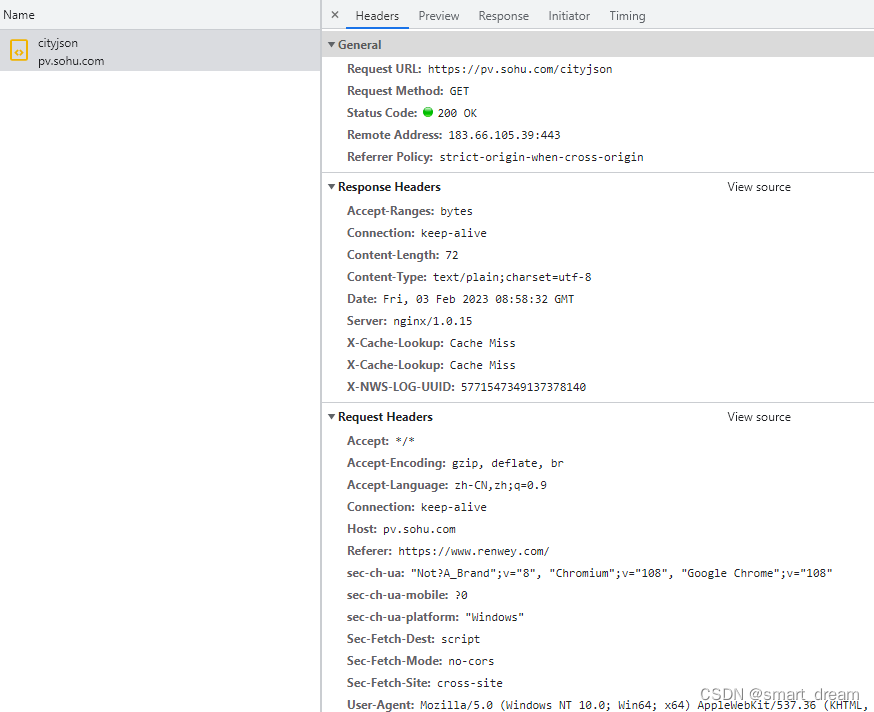Image resolution: width=874 pixels, height=712 pixels.
Task: Click the Accept-Encoding gzip, deflate, br value
Action: (507, 463)
